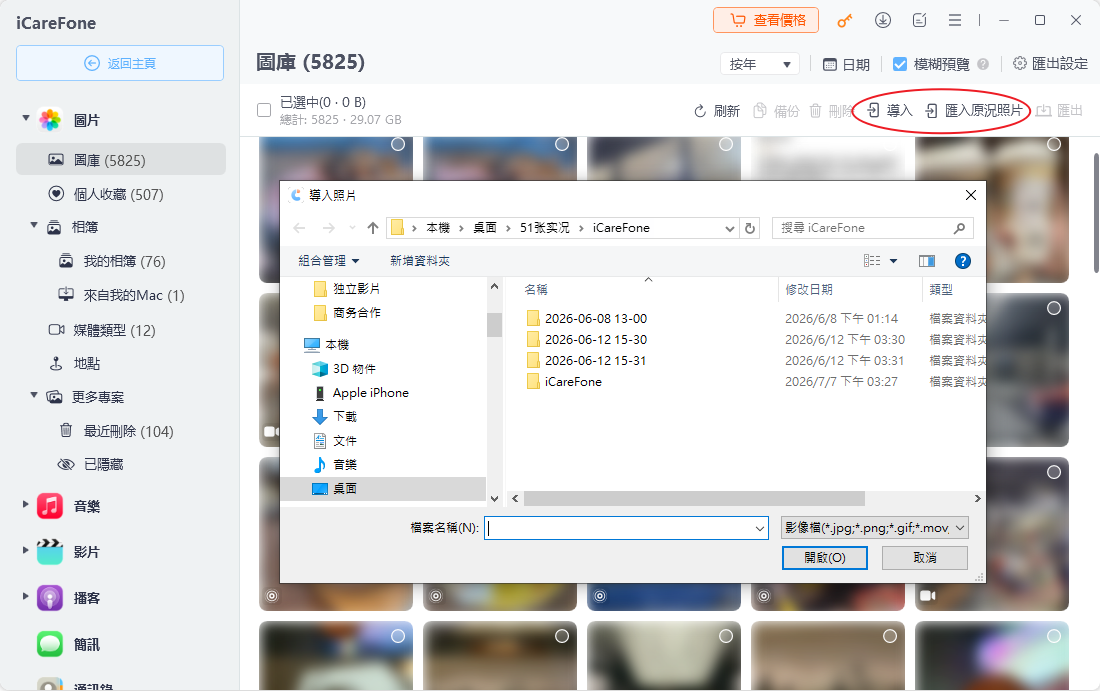Select 圖庫 (5825) in sidebar
This screenshot has width=1100, height=691.
[121, 160]
